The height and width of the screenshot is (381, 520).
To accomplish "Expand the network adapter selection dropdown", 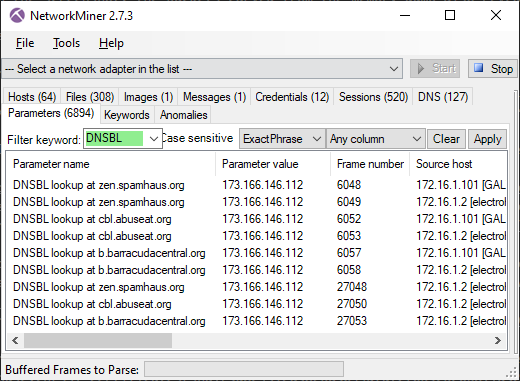I will (x=394, y=69).
